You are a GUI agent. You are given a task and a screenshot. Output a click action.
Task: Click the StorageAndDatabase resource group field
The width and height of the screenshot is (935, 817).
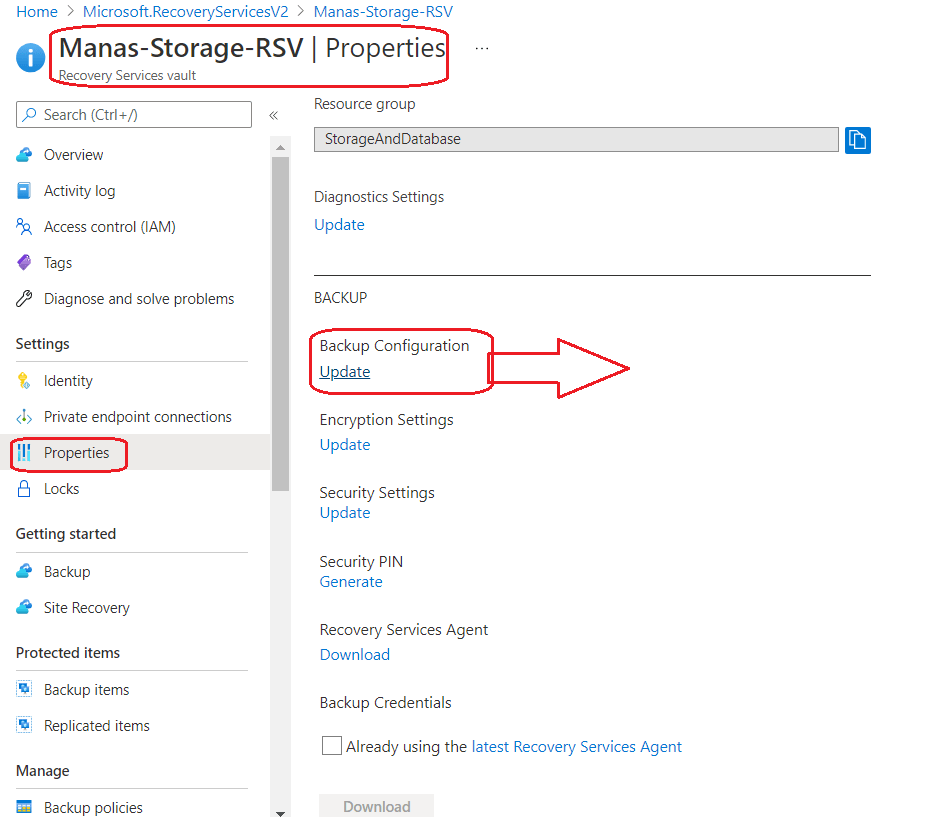[576, 140]
